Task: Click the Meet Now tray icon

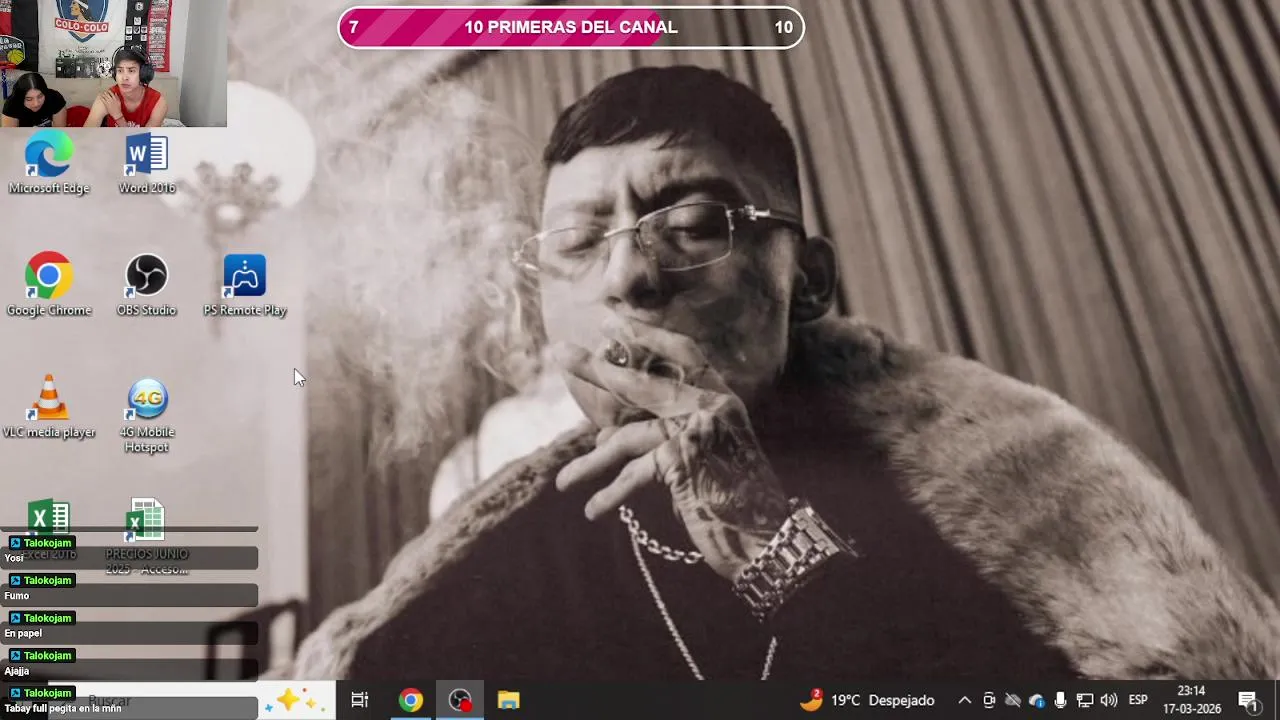Action: (x=989, y=700)
